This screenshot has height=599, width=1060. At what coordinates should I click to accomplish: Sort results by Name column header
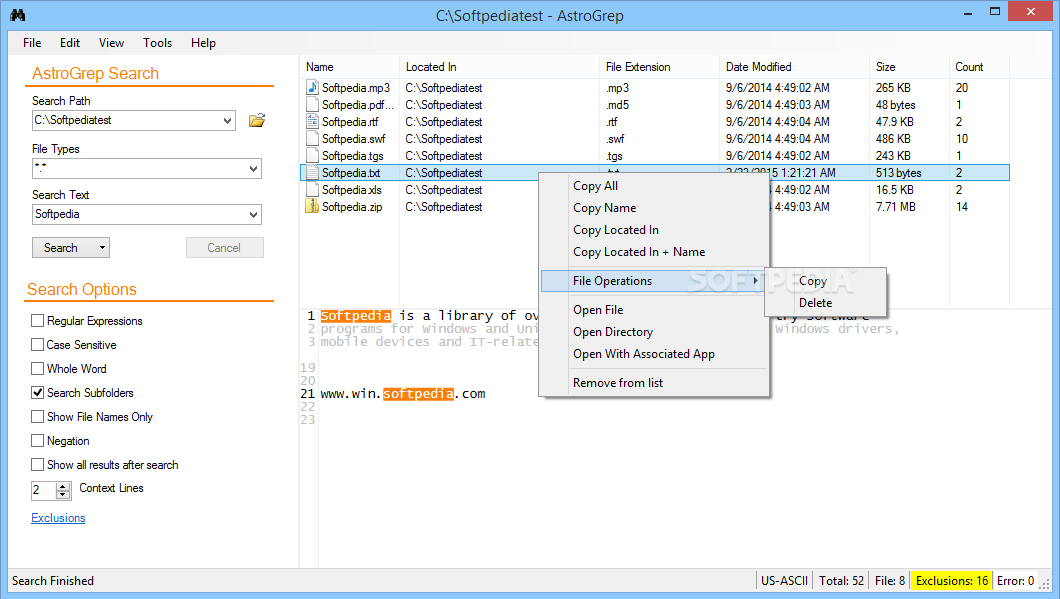350,67
